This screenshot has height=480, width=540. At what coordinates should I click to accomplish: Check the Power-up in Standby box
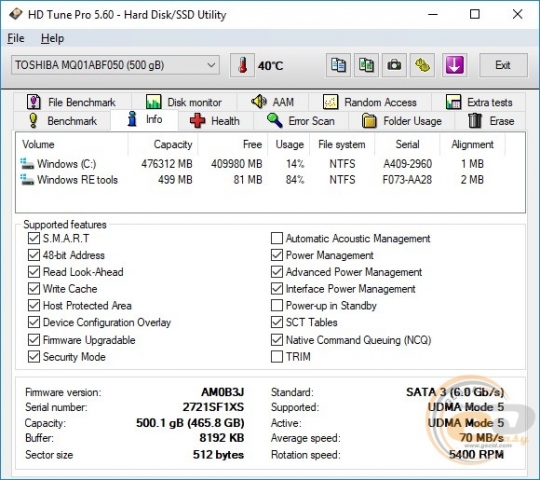tap(277, 305)
